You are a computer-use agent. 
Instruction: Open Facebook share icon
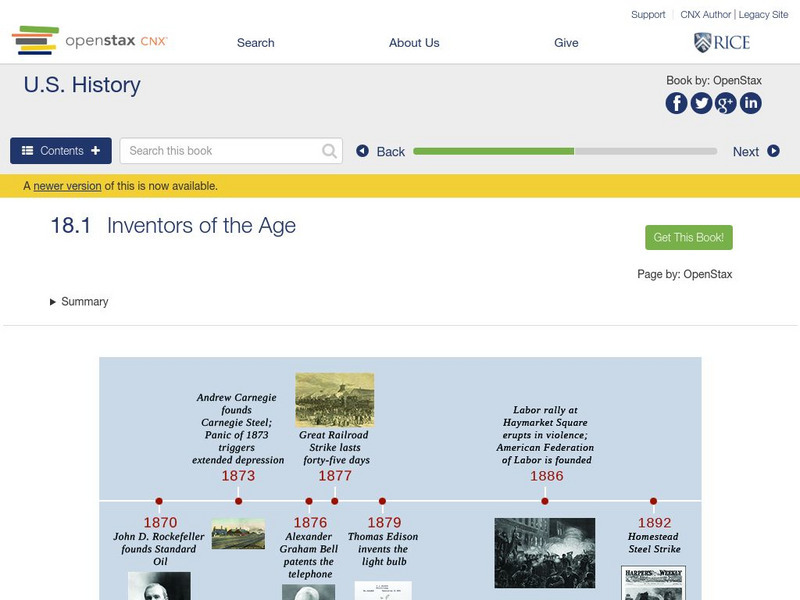coord(676,102)
